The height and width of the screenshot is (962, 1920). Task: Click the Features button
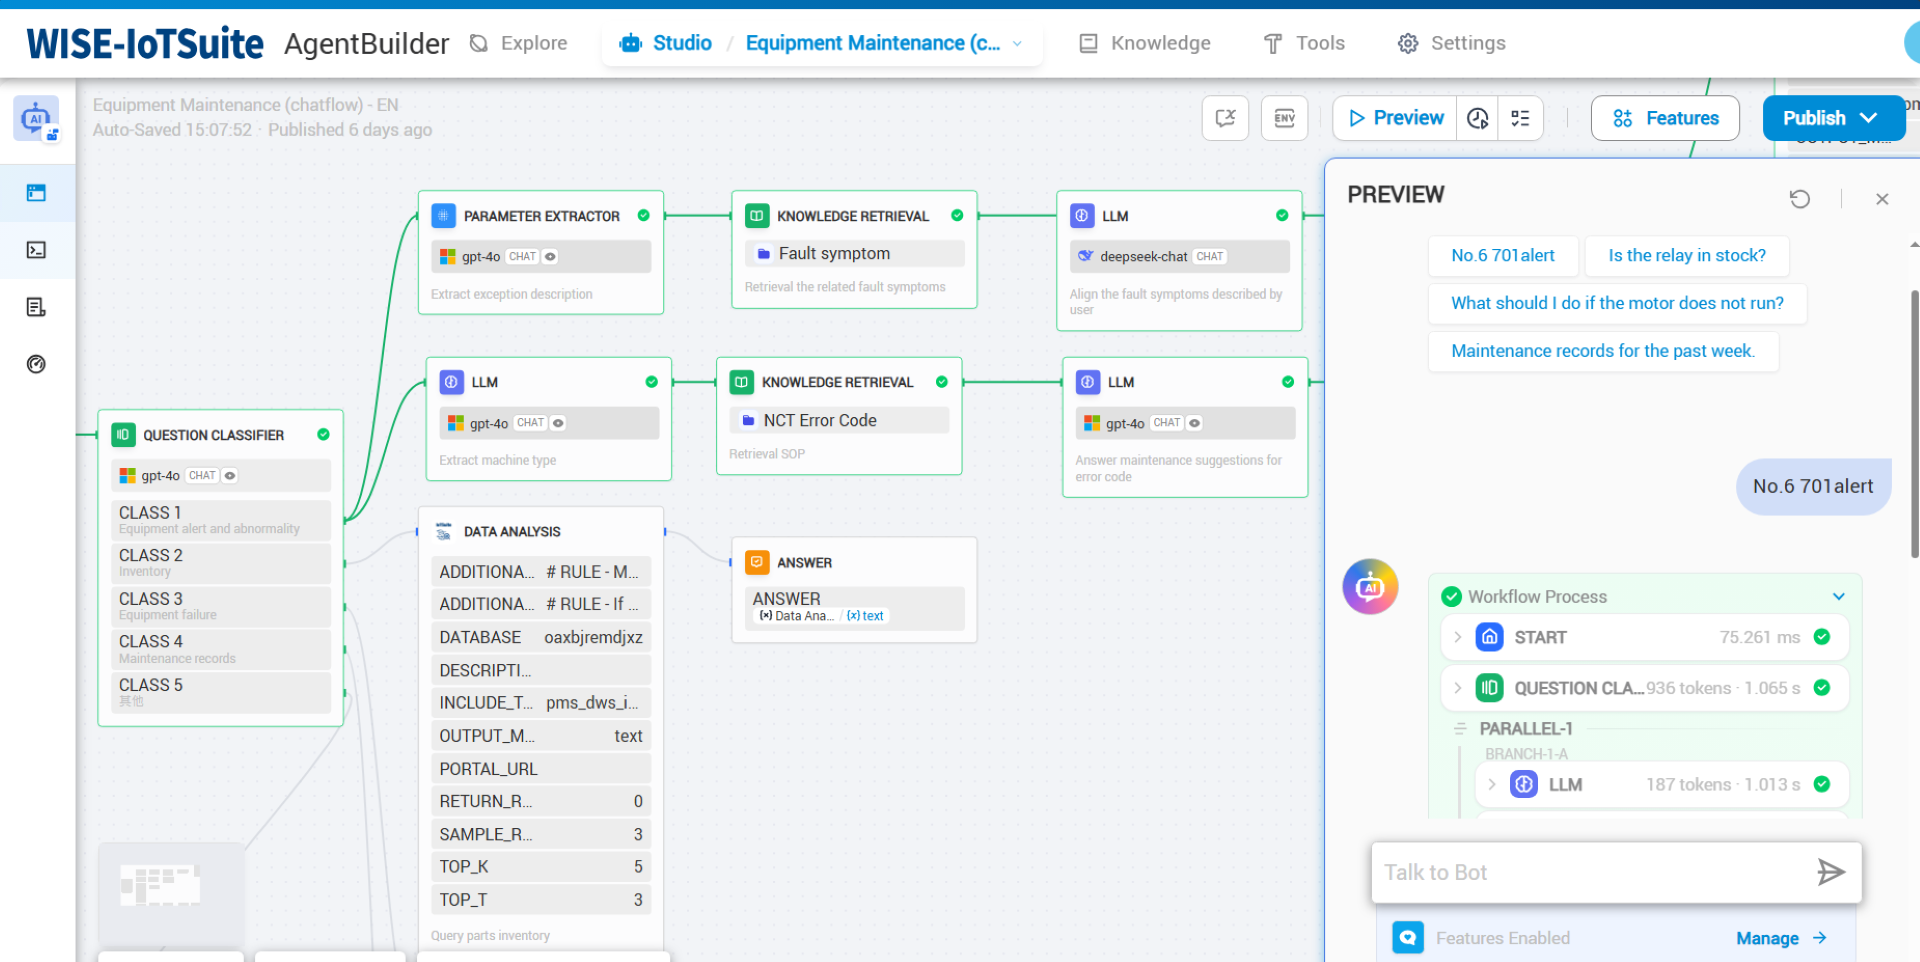(x=1665, y=118)
